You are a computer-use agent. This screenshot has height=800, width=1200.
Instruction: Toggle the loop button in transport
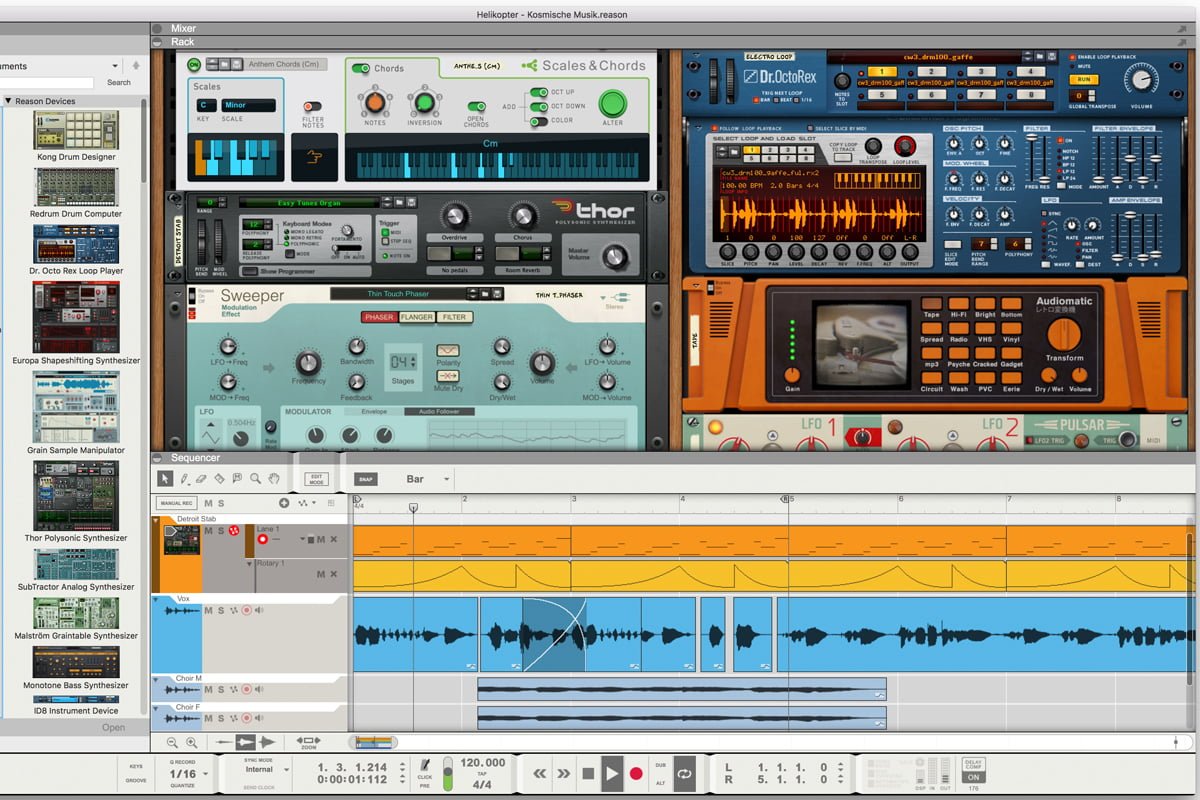(685, 773)
